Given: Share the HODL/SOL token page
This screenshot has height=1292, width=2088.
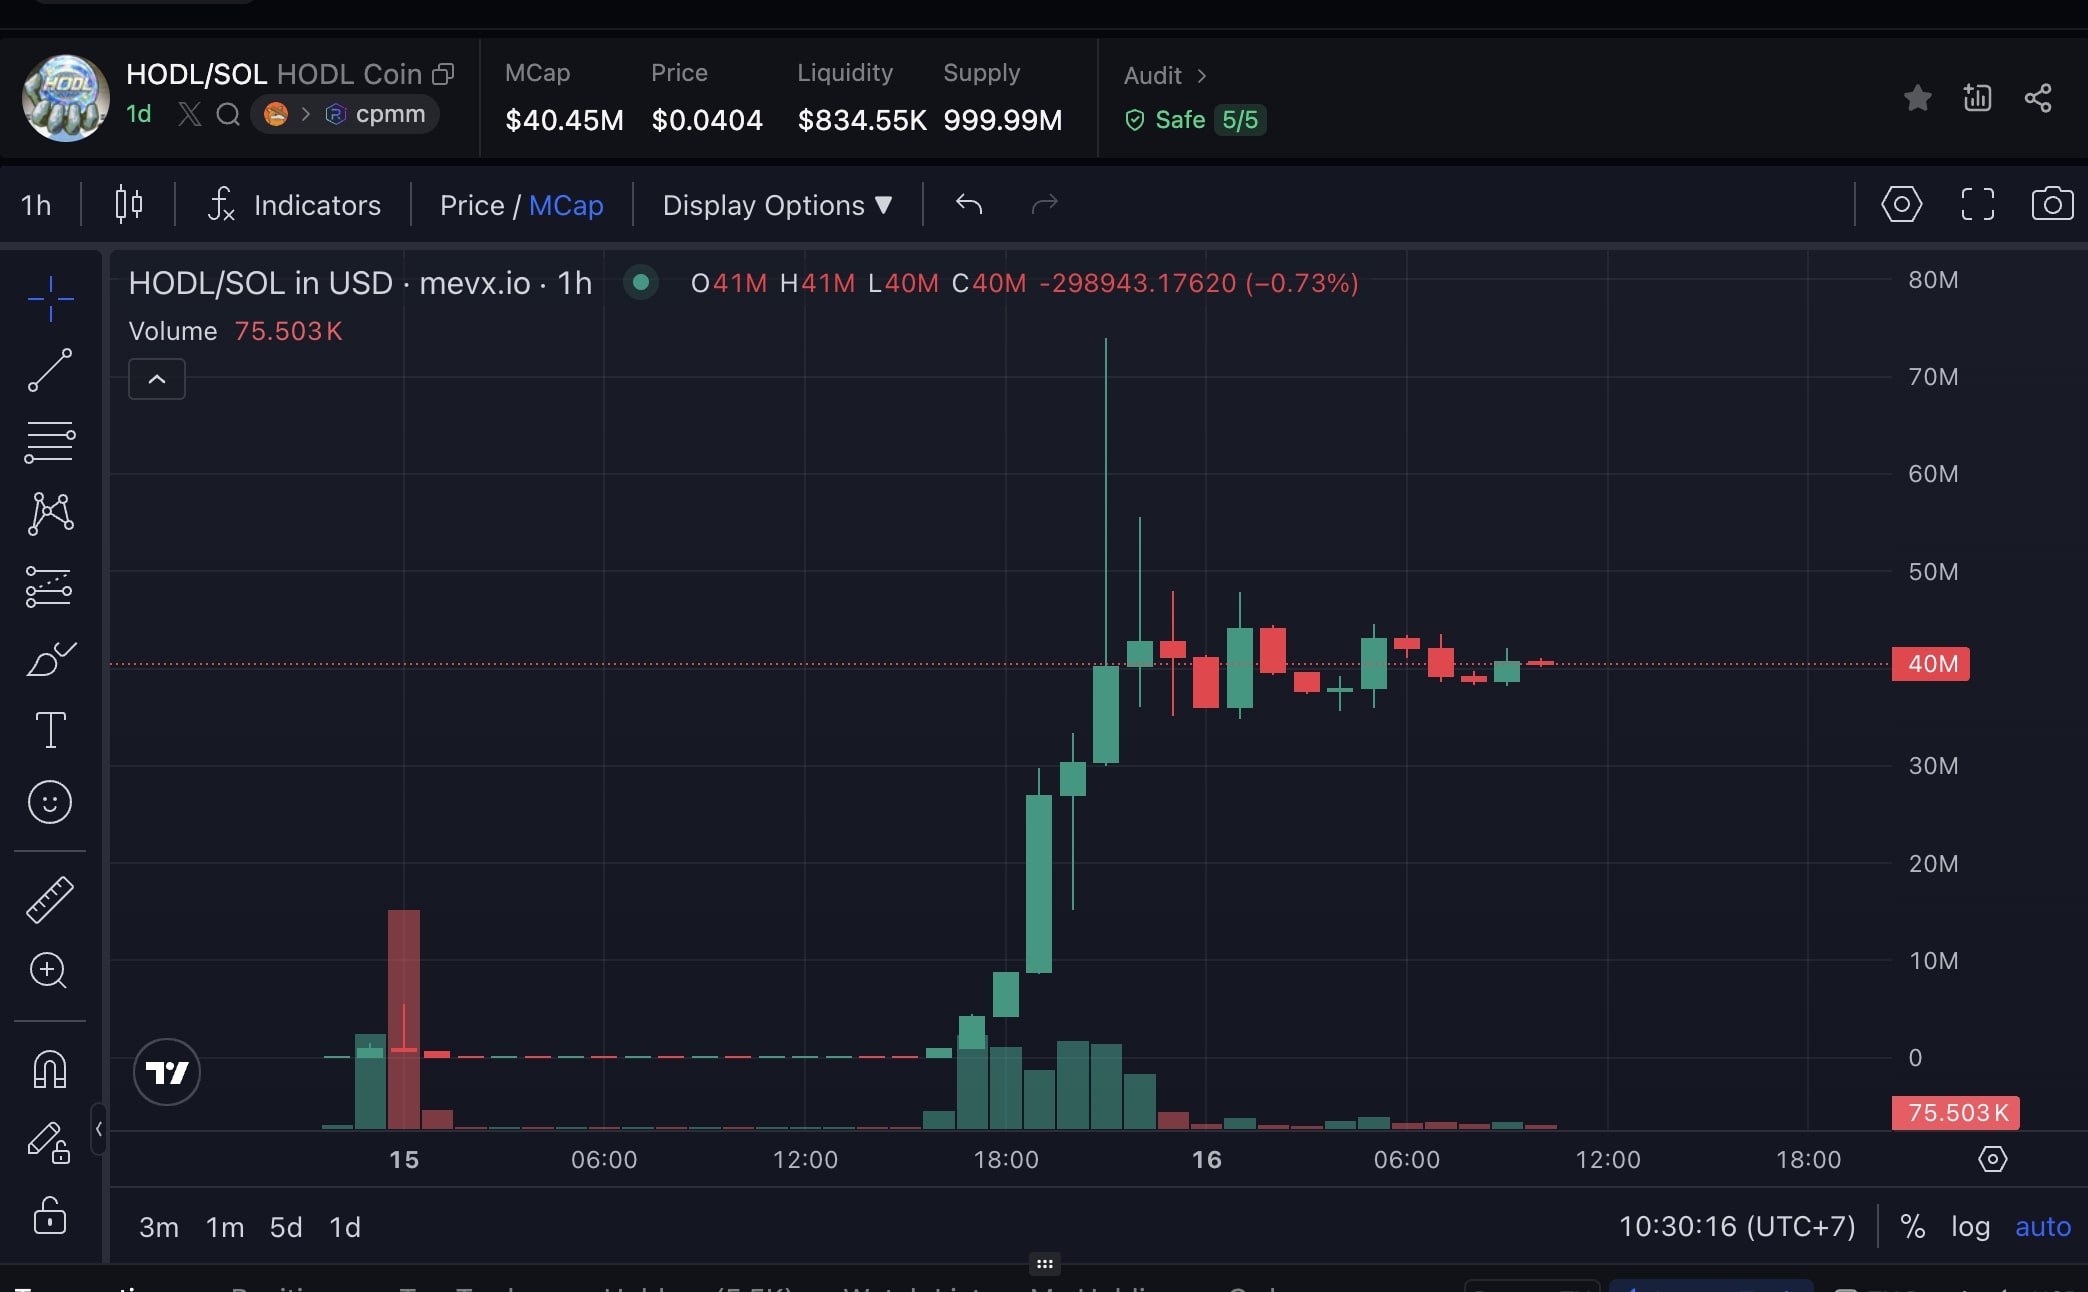Looking at the screenshot, I should pyautogui.click(x=2038, y=97).
